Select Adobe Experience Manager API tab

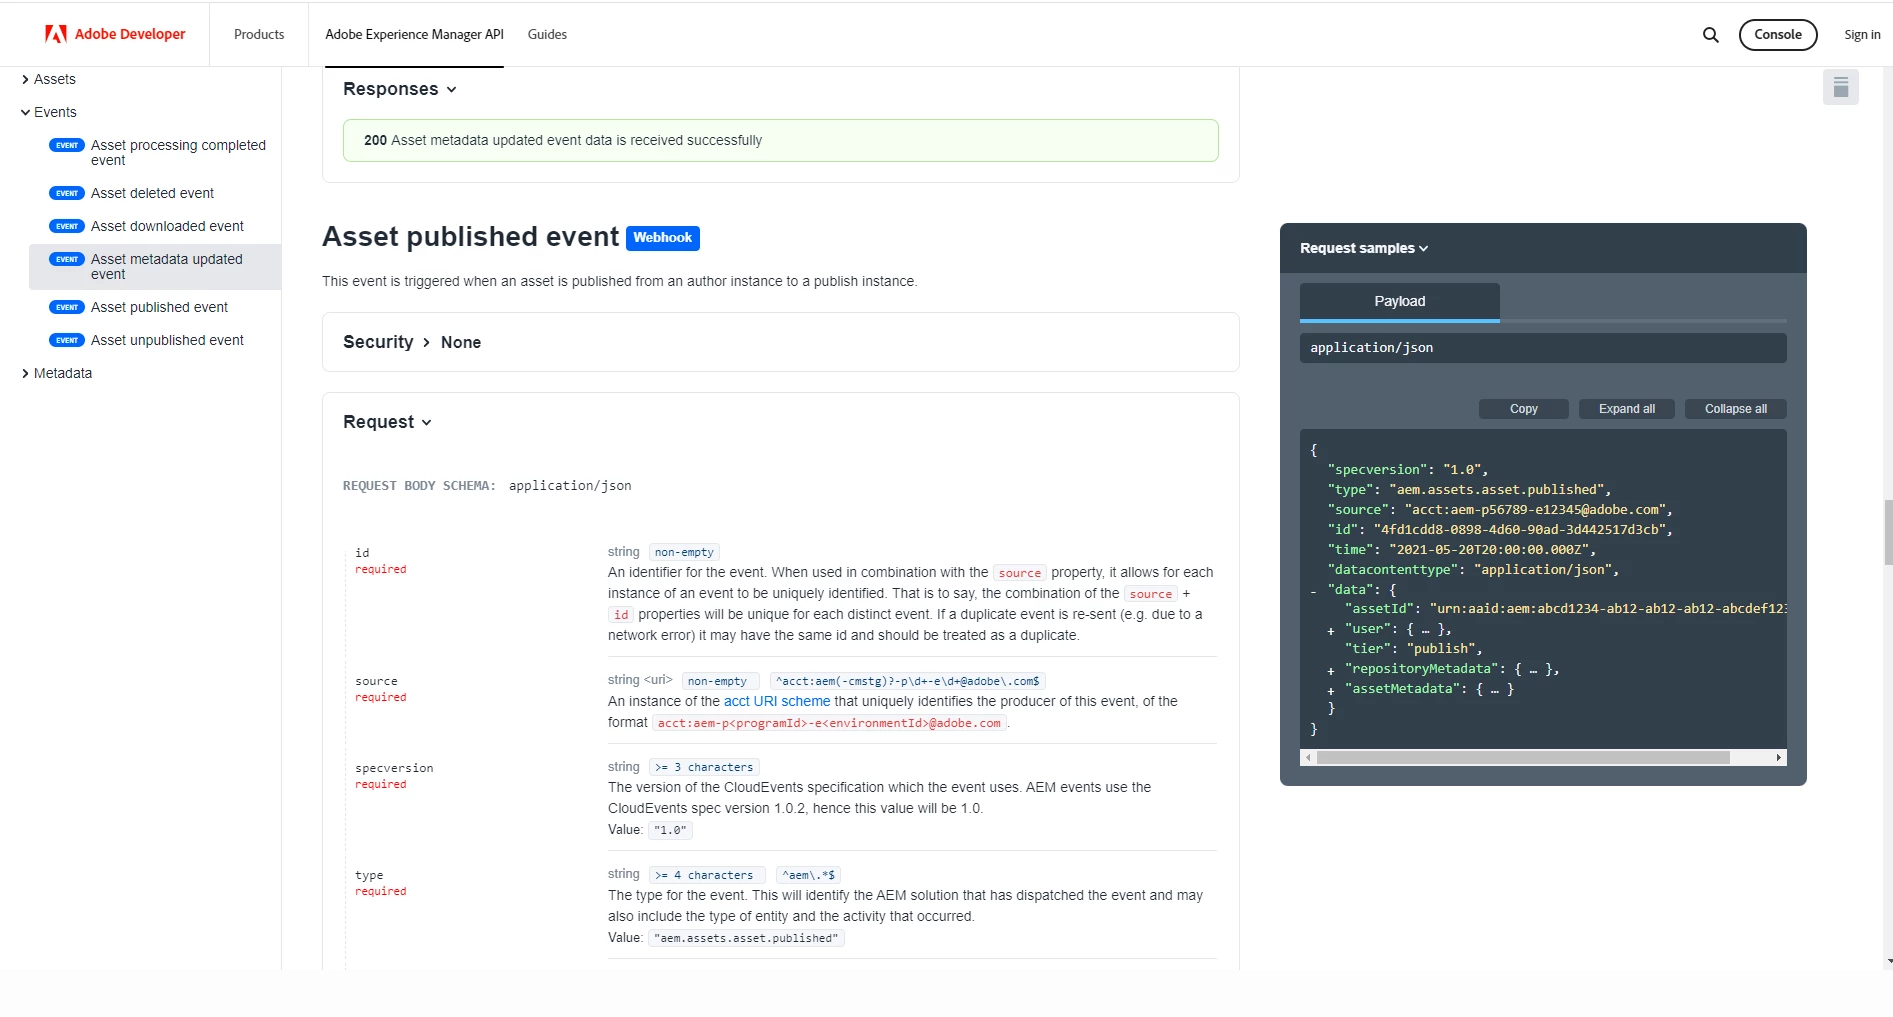point(414,34)
